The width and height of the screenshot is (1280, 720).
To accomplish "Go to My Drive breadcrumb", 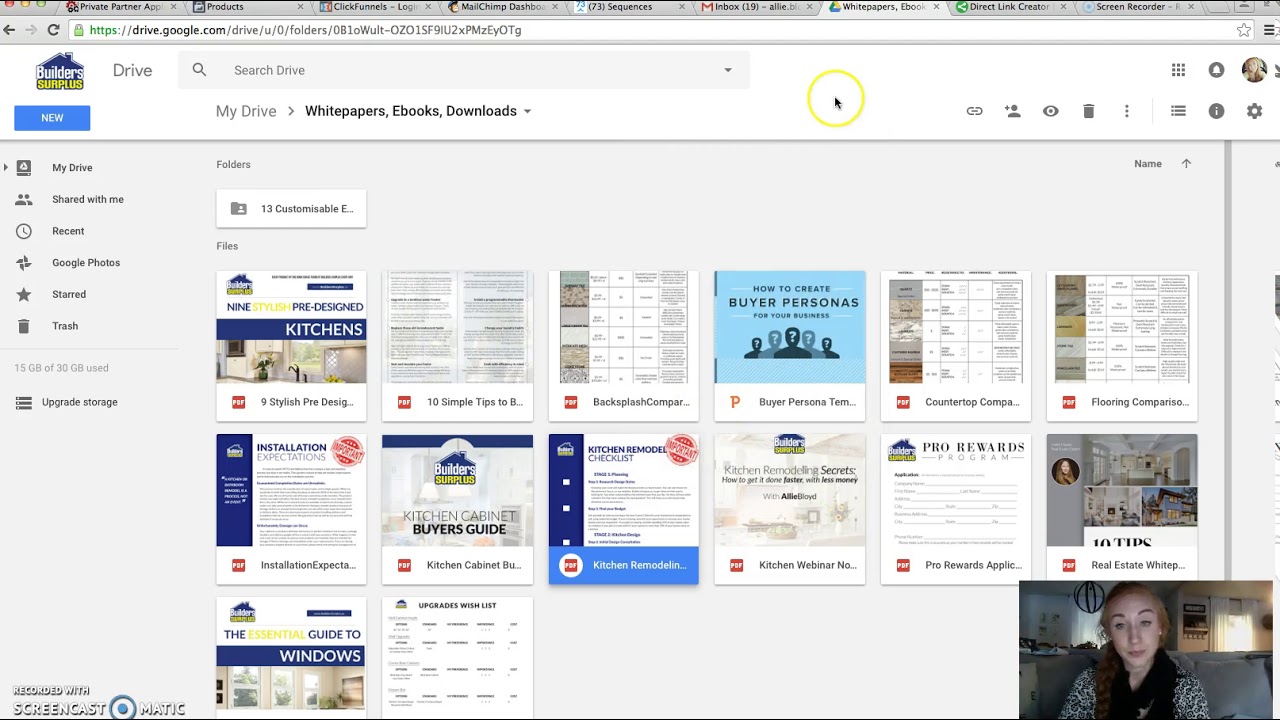I will point(246,111).
